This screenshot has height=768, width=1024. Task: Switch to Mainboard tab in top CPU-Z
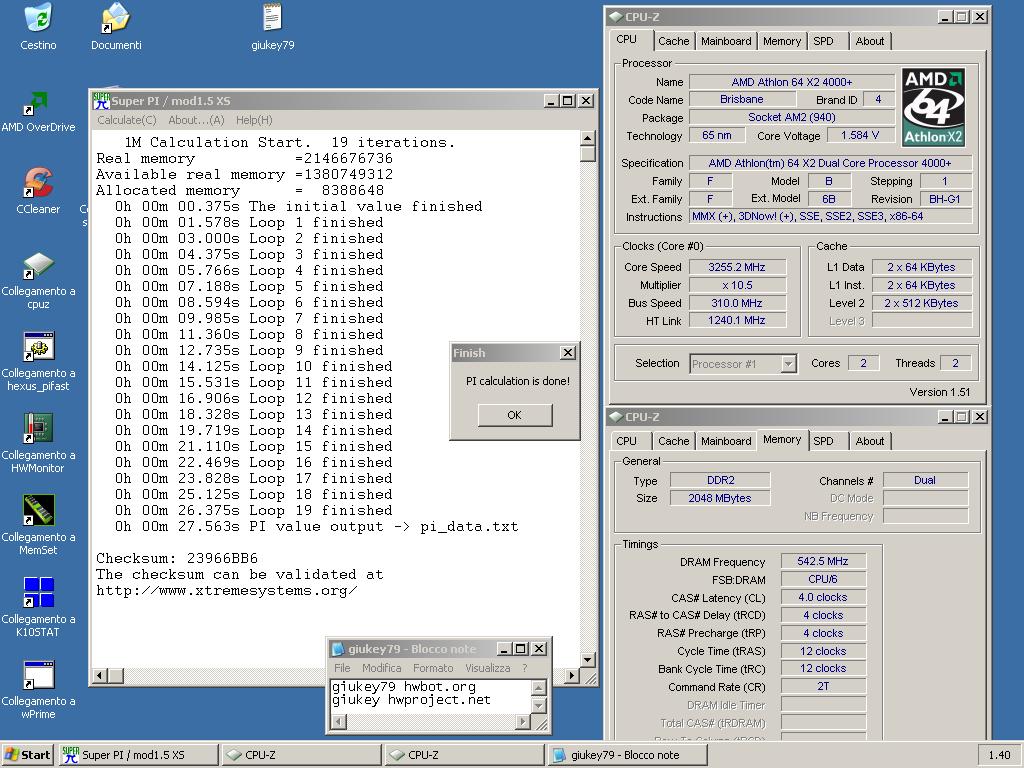point(726,41)
